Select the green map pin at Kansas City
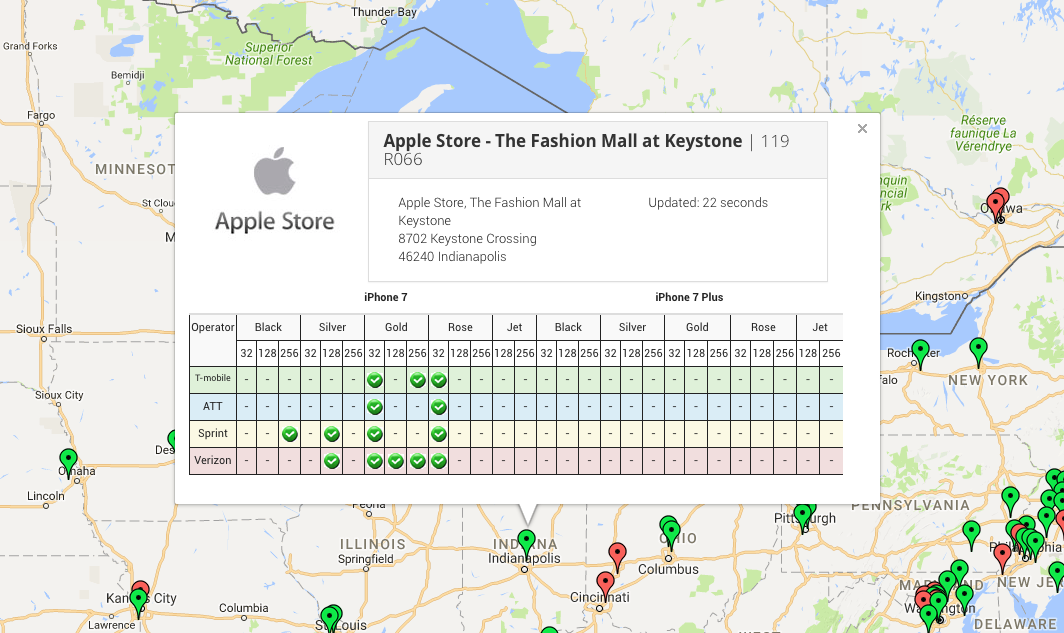Screen dimensions: 1064x633 point(138,602)
